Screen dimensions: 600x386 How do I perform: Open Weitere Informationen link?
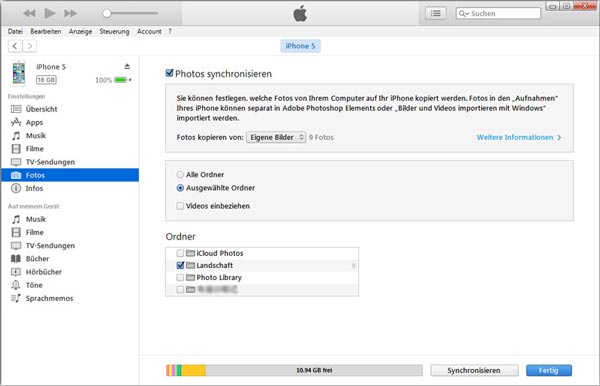(519, 137)
